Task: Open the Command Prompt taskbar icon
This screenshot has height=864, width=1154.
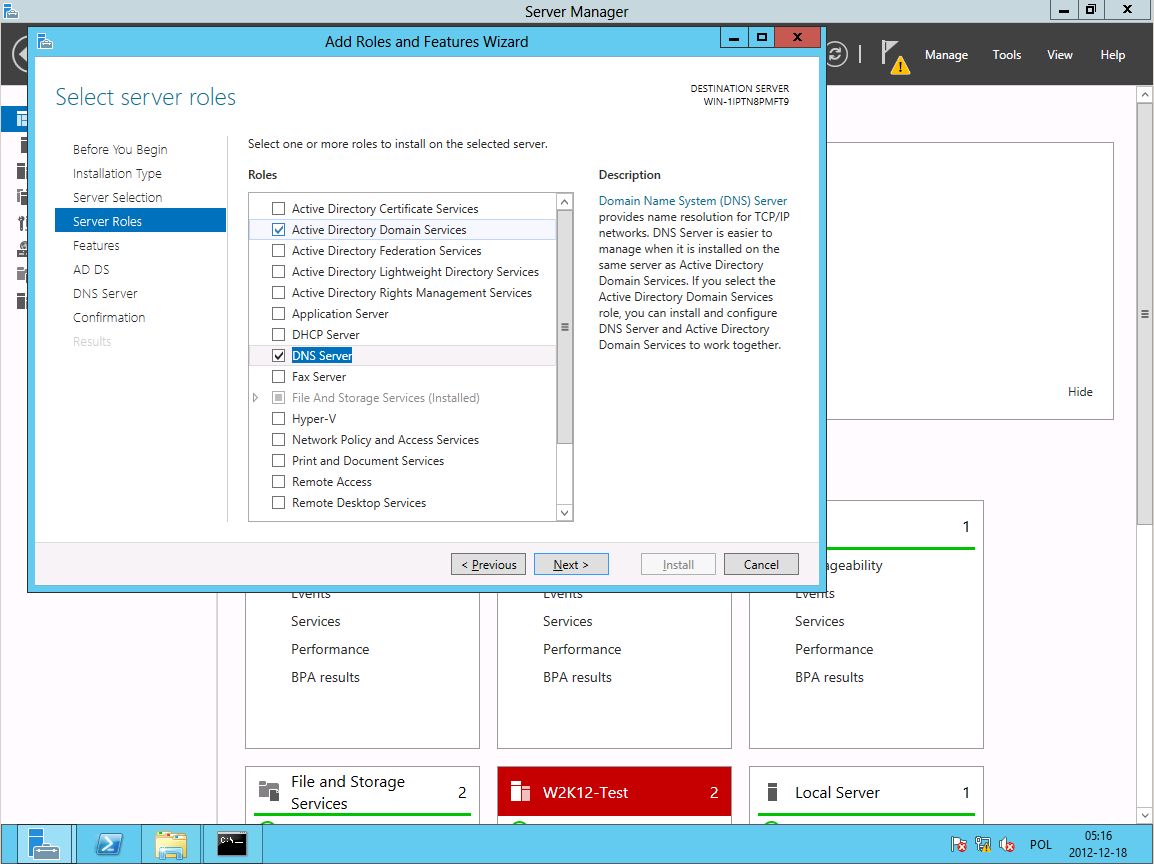Action: click(x=232, y=843)
